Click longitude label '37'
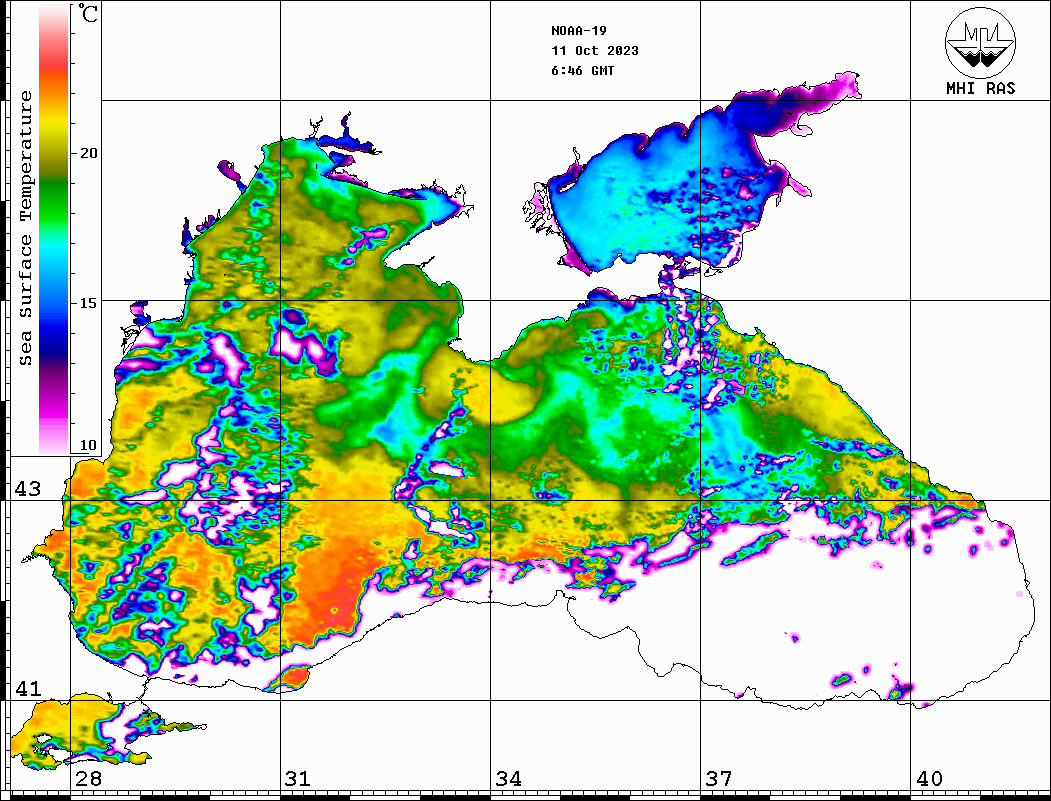This screenshot has height=801, width=1051. pyautogui.click(x=719, y=779)
